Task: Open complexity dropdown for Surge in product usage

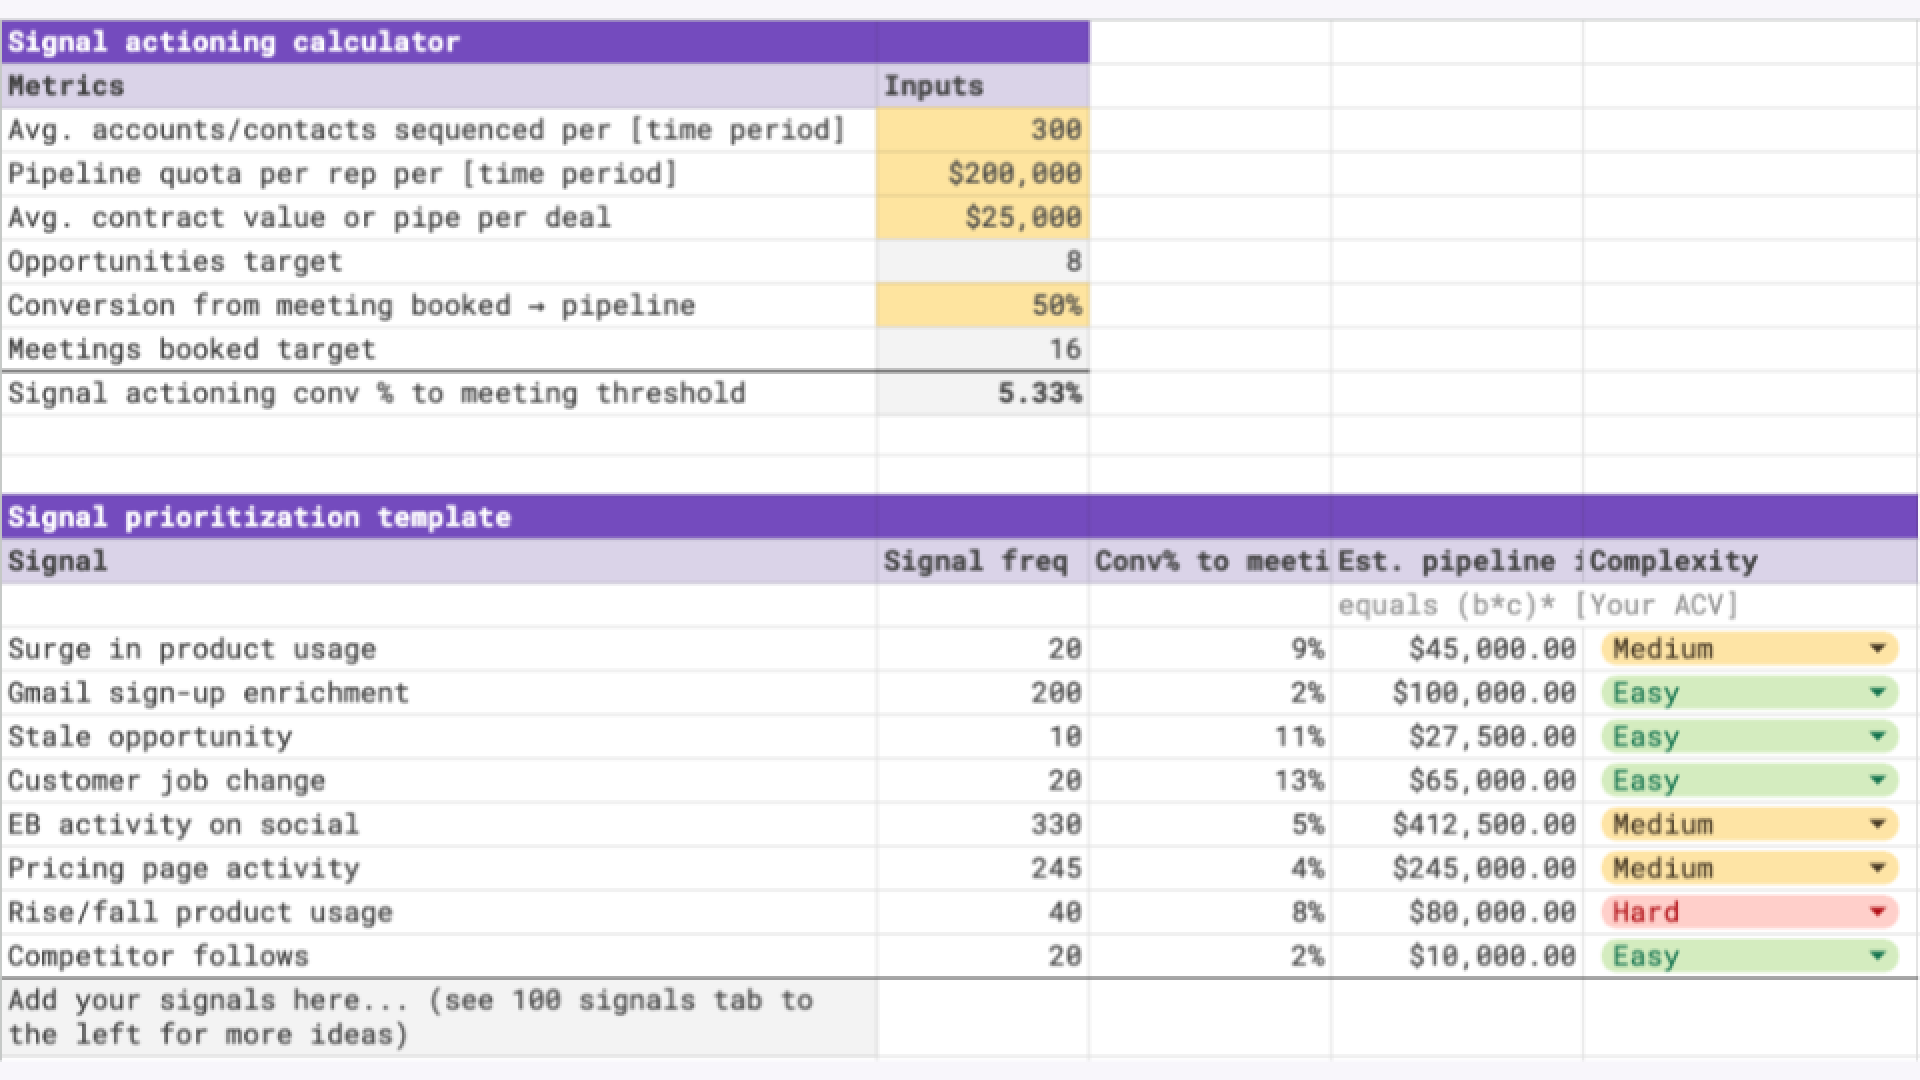Action: [1877, 649]
